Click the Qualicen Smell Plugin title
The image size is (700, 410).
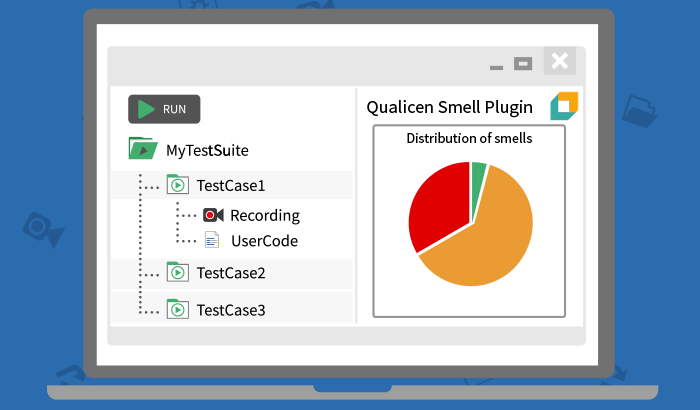450,107
